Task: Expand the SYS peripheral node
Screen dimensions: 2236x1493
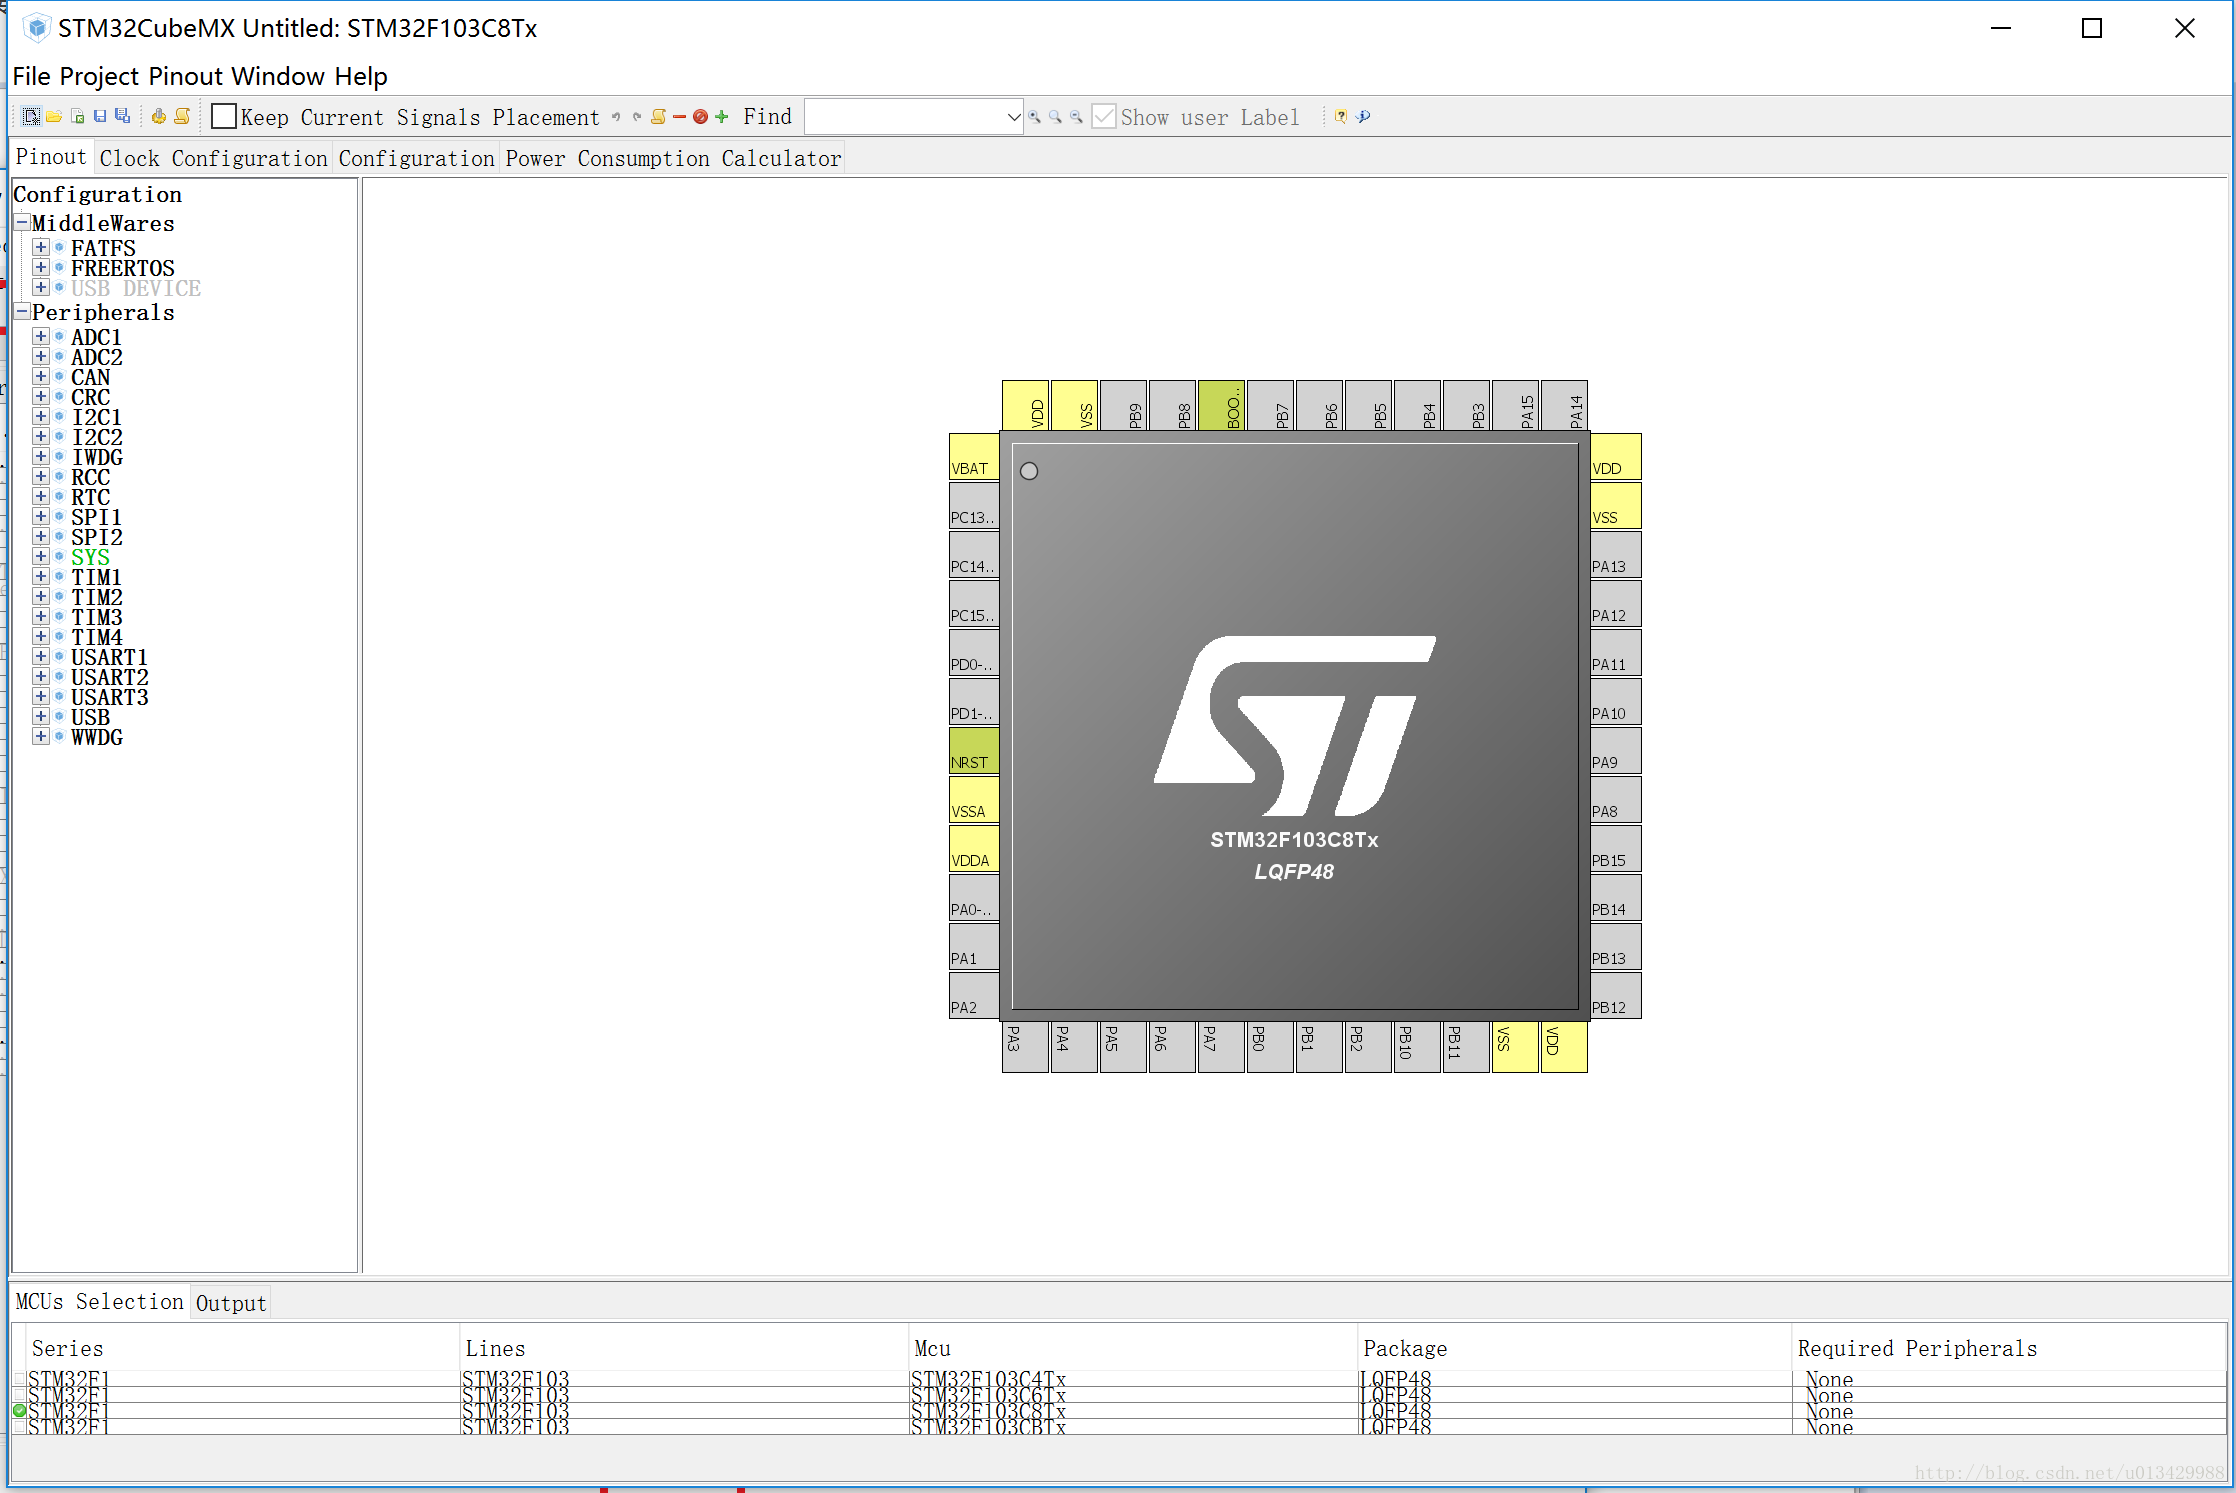Action: click(41, 557)
